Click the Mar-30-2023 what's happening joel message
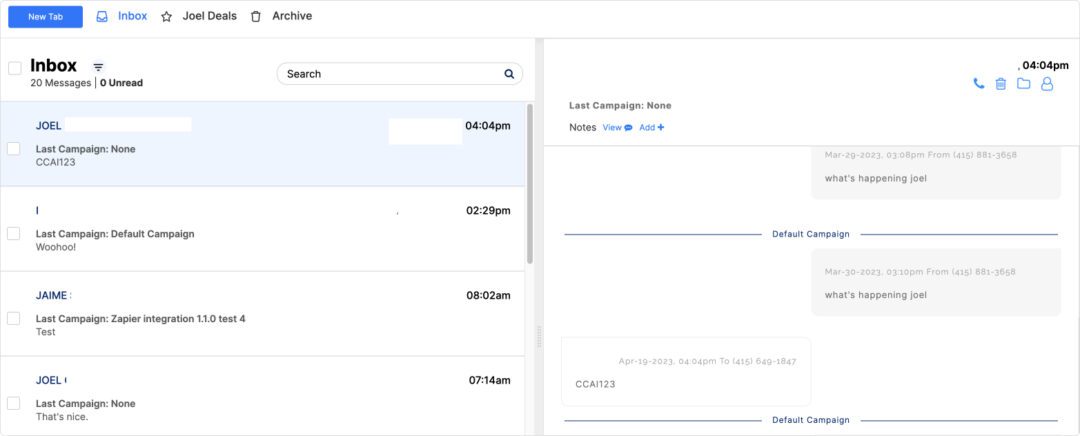The image size is (1080, 436). [x=936, y=282]
